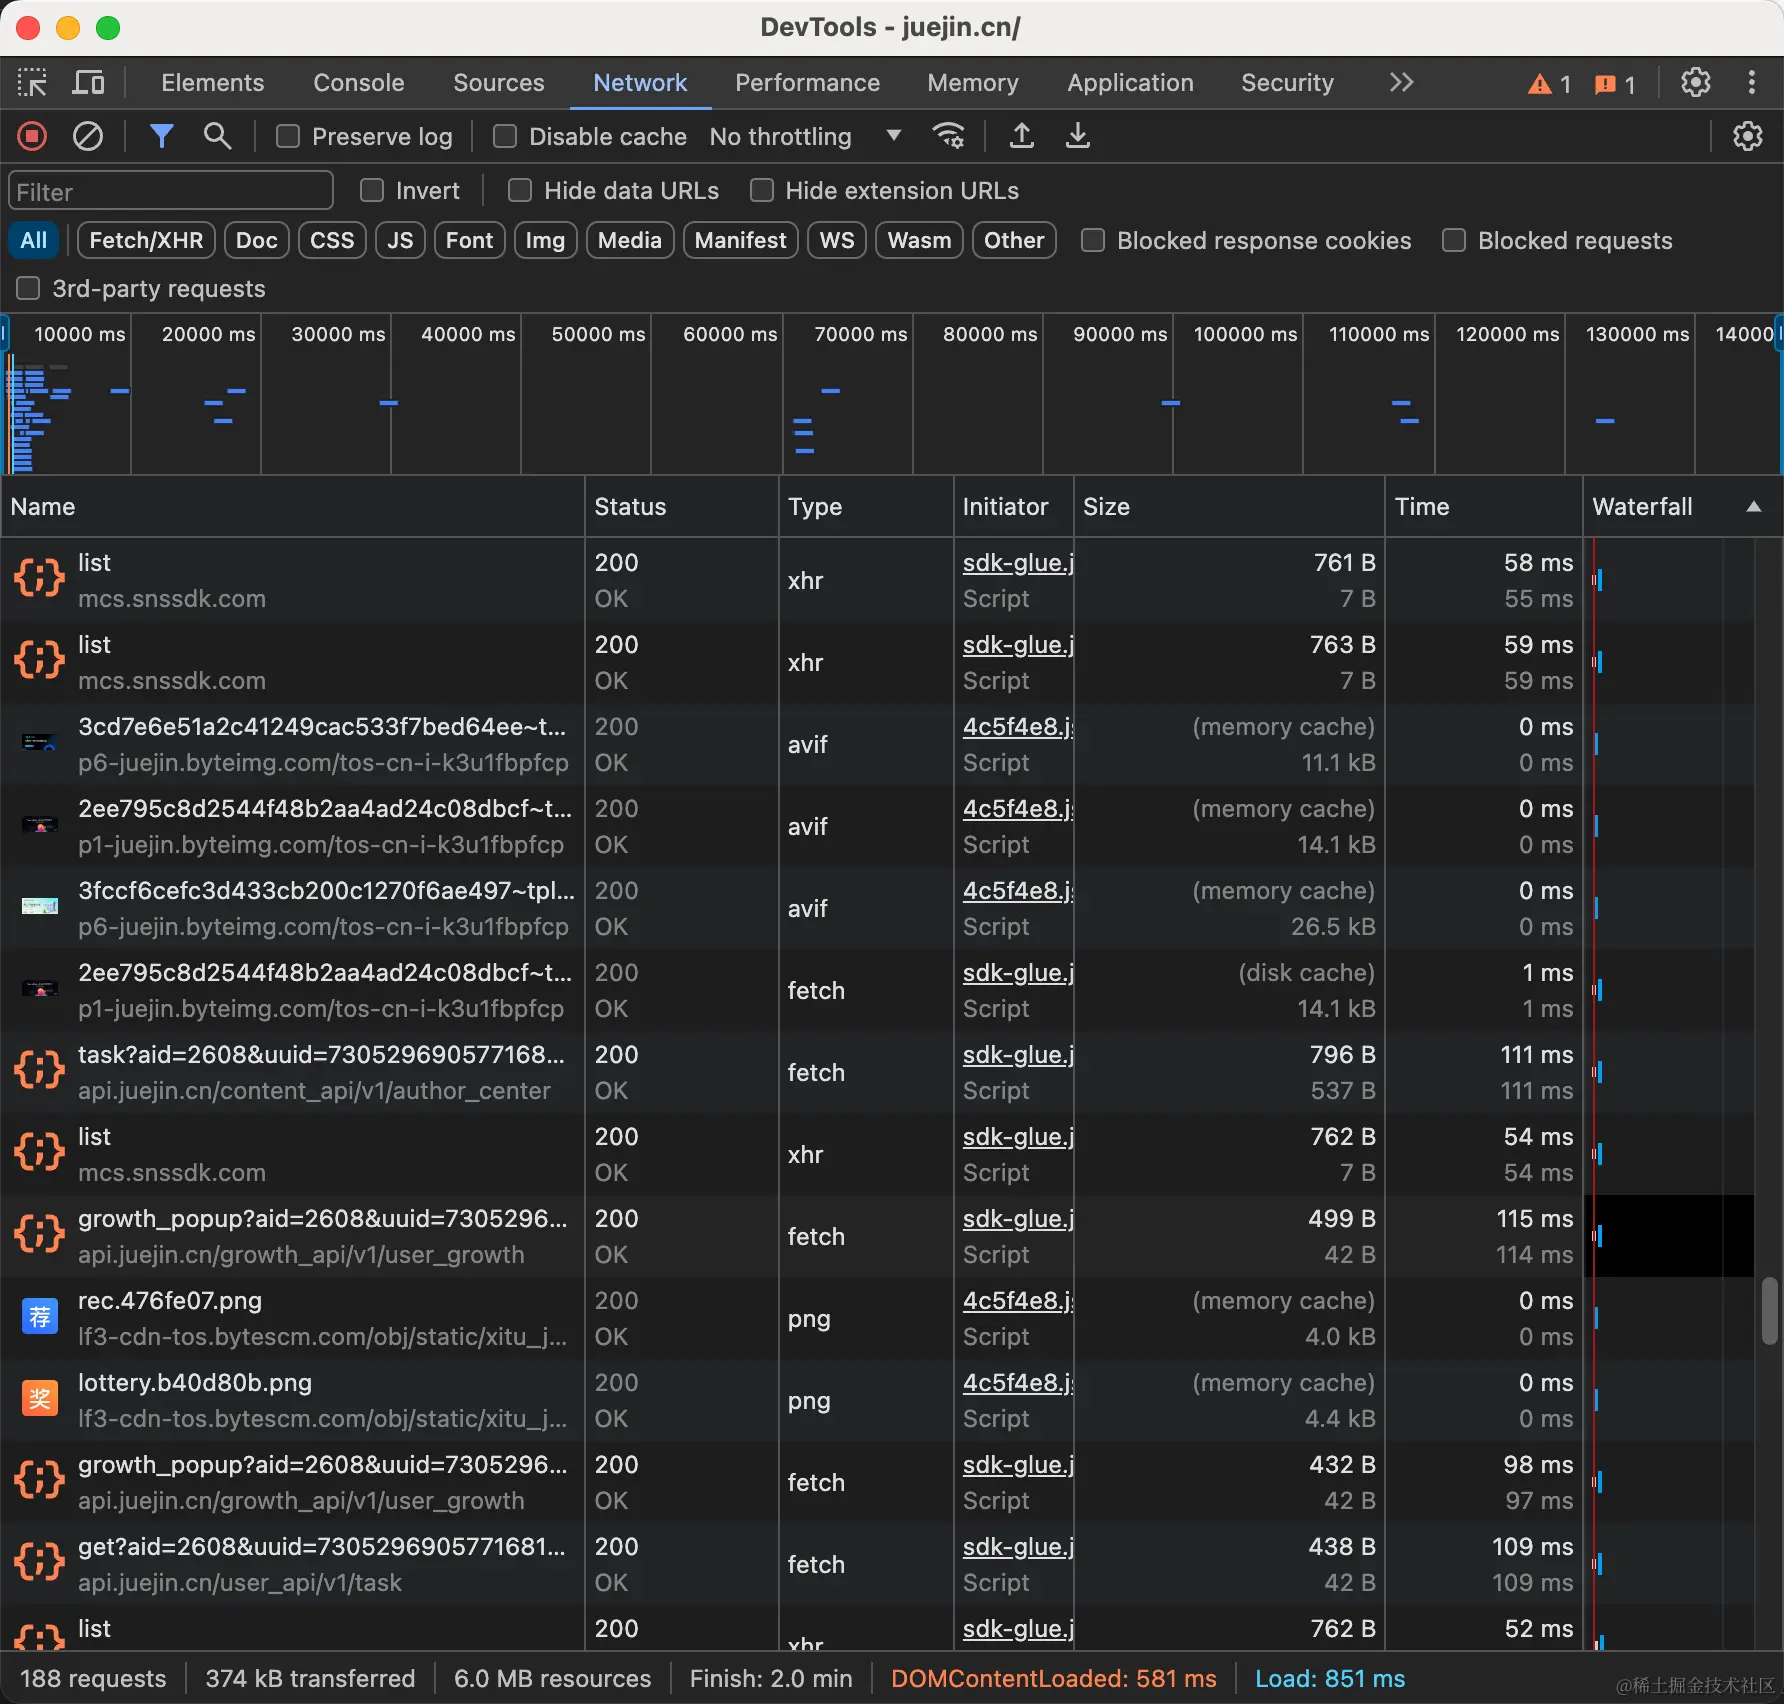Open the Application tab
The height and width of the screenshot is (1704, 1784).
1131,82
